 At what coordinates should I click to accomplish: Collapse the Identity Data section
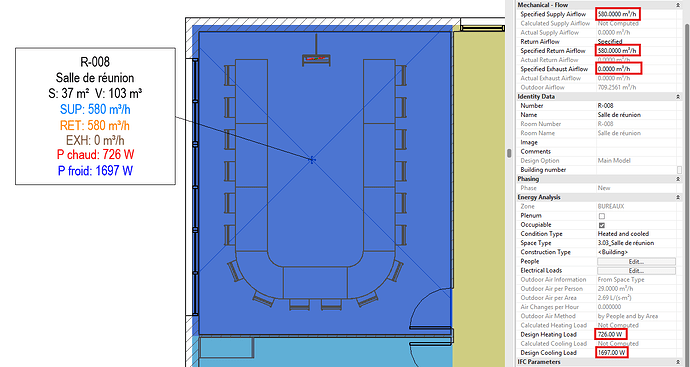(x=678, y=96)
